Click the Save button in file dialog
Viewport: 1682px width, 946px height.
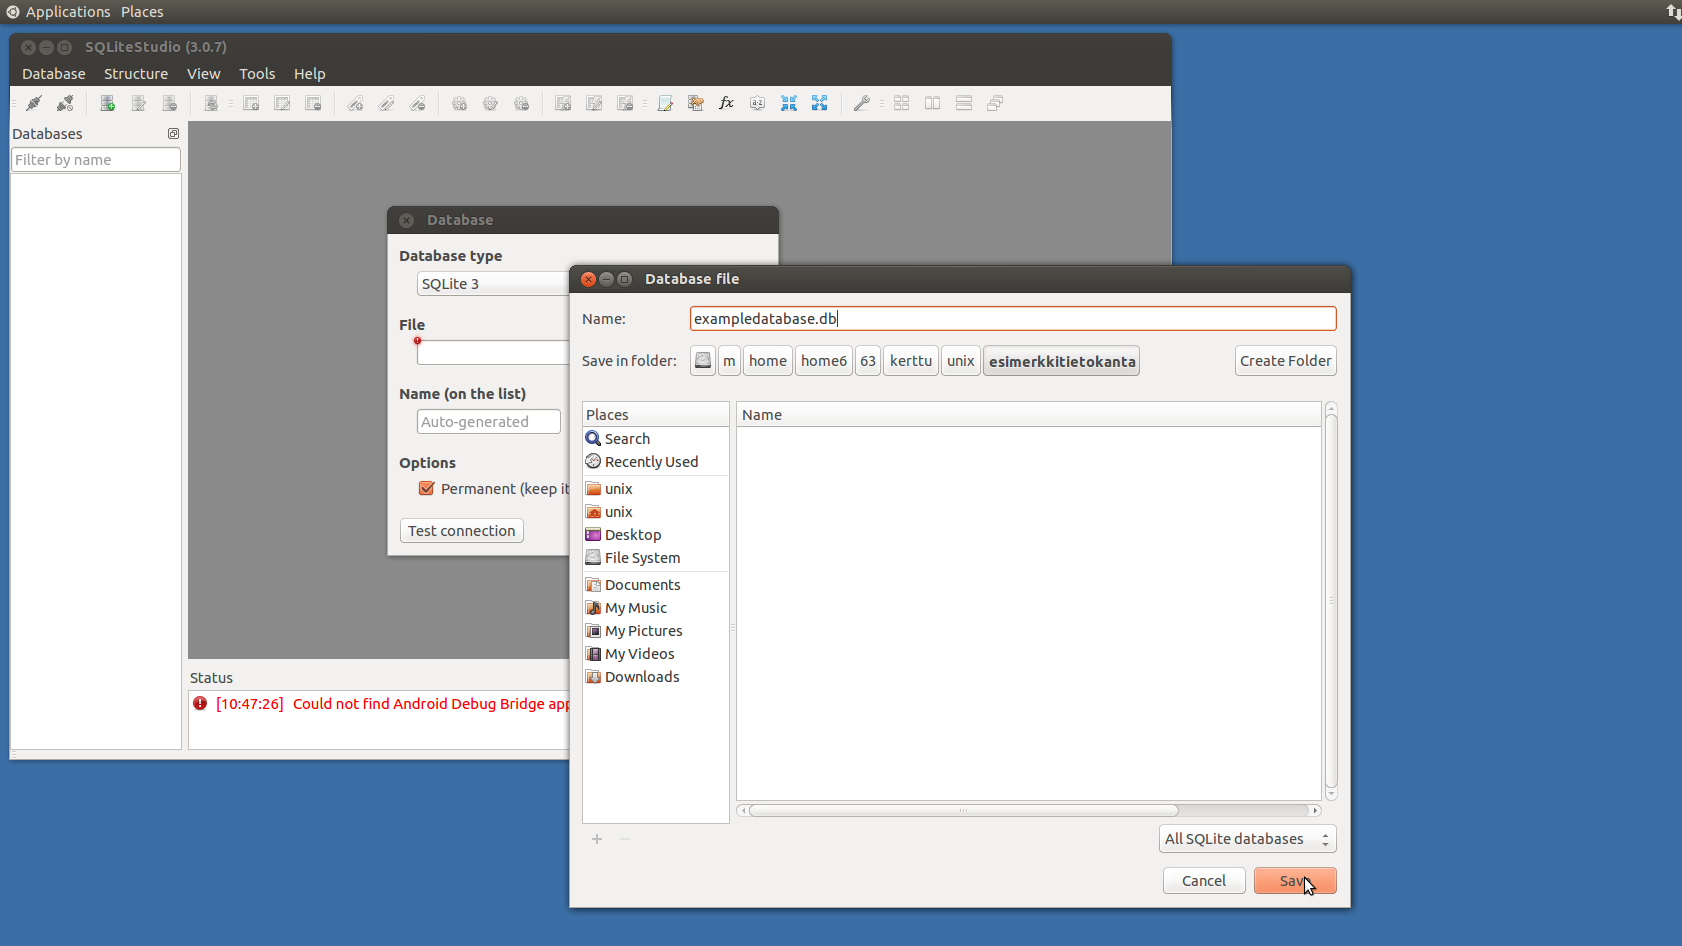coord(1295,881)
